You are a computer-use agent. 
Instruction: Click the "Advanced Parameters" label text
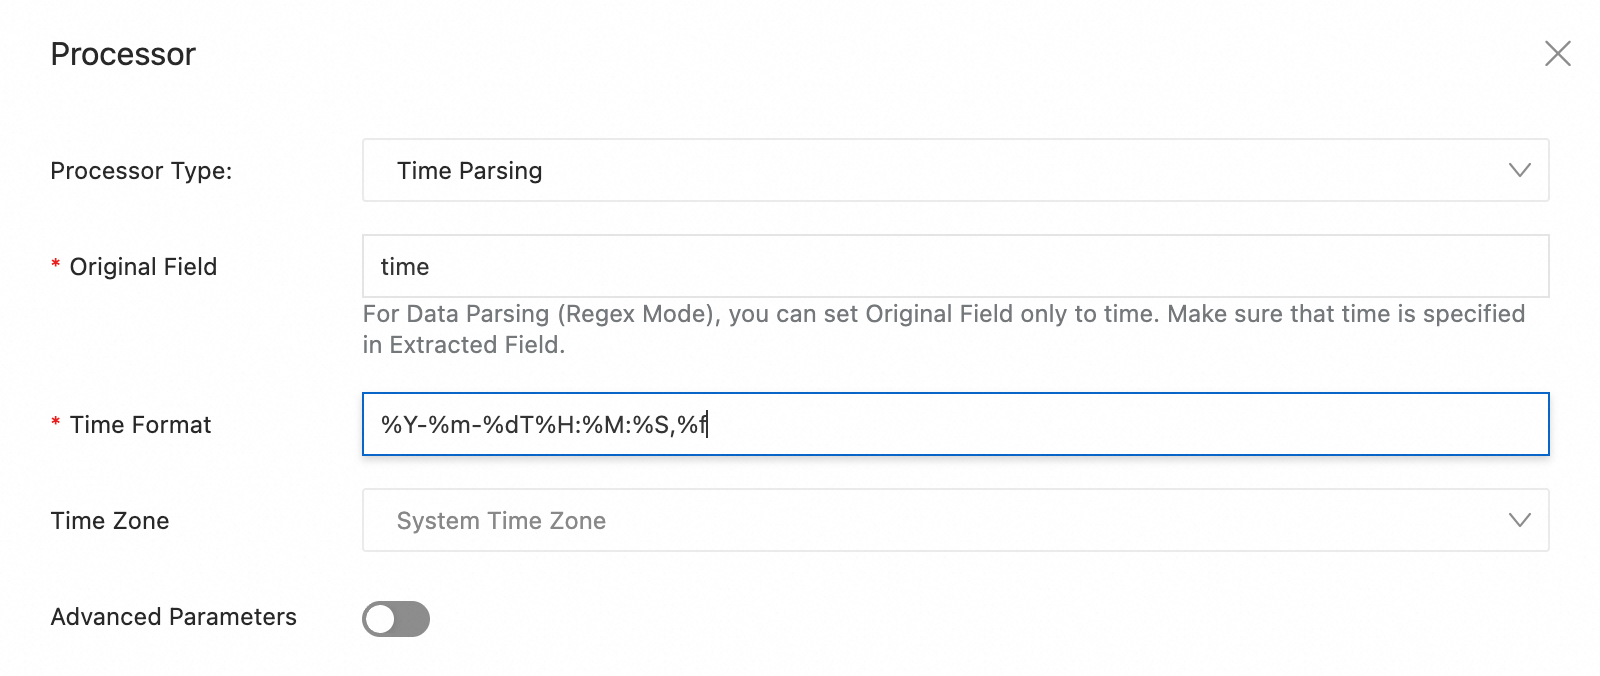coord(173,617)
